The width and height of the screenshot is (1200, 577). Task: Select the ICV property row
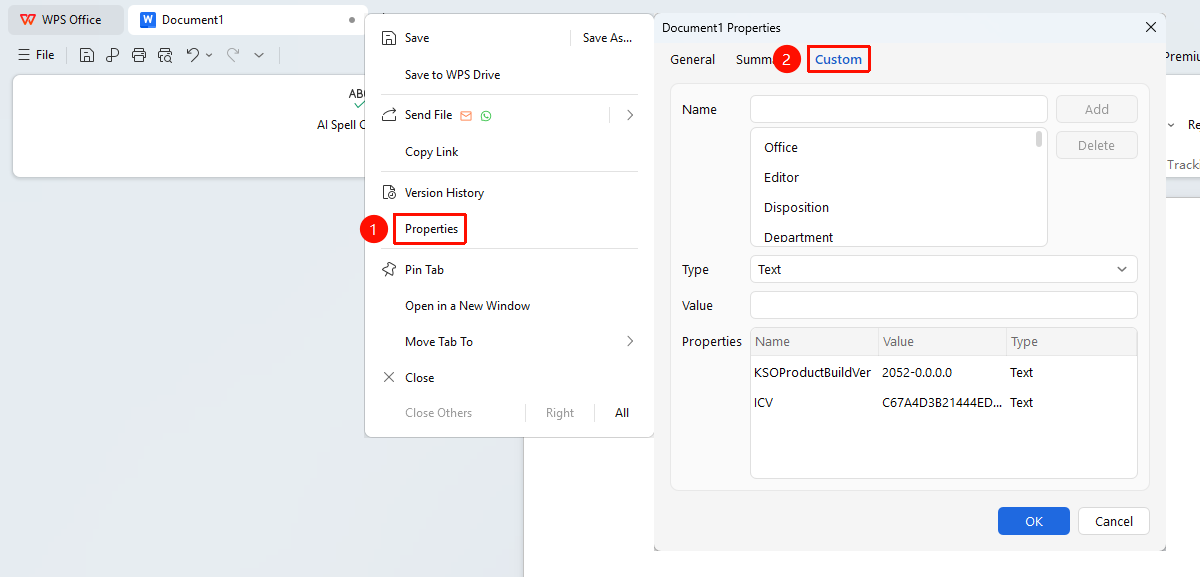pos(944,403)
